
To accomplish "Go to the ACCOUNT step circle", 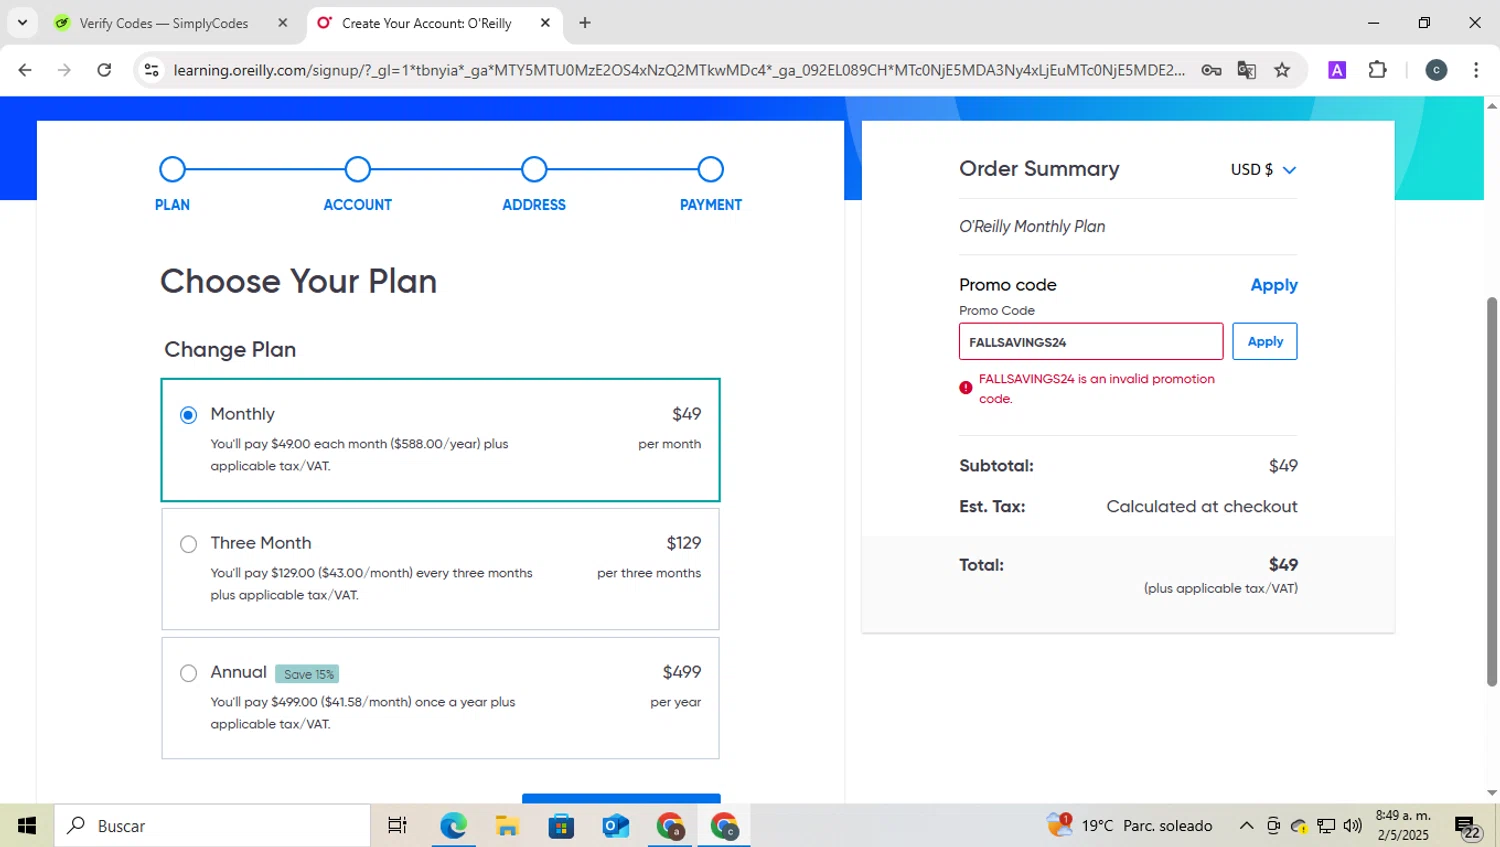I will click(358, 169).
